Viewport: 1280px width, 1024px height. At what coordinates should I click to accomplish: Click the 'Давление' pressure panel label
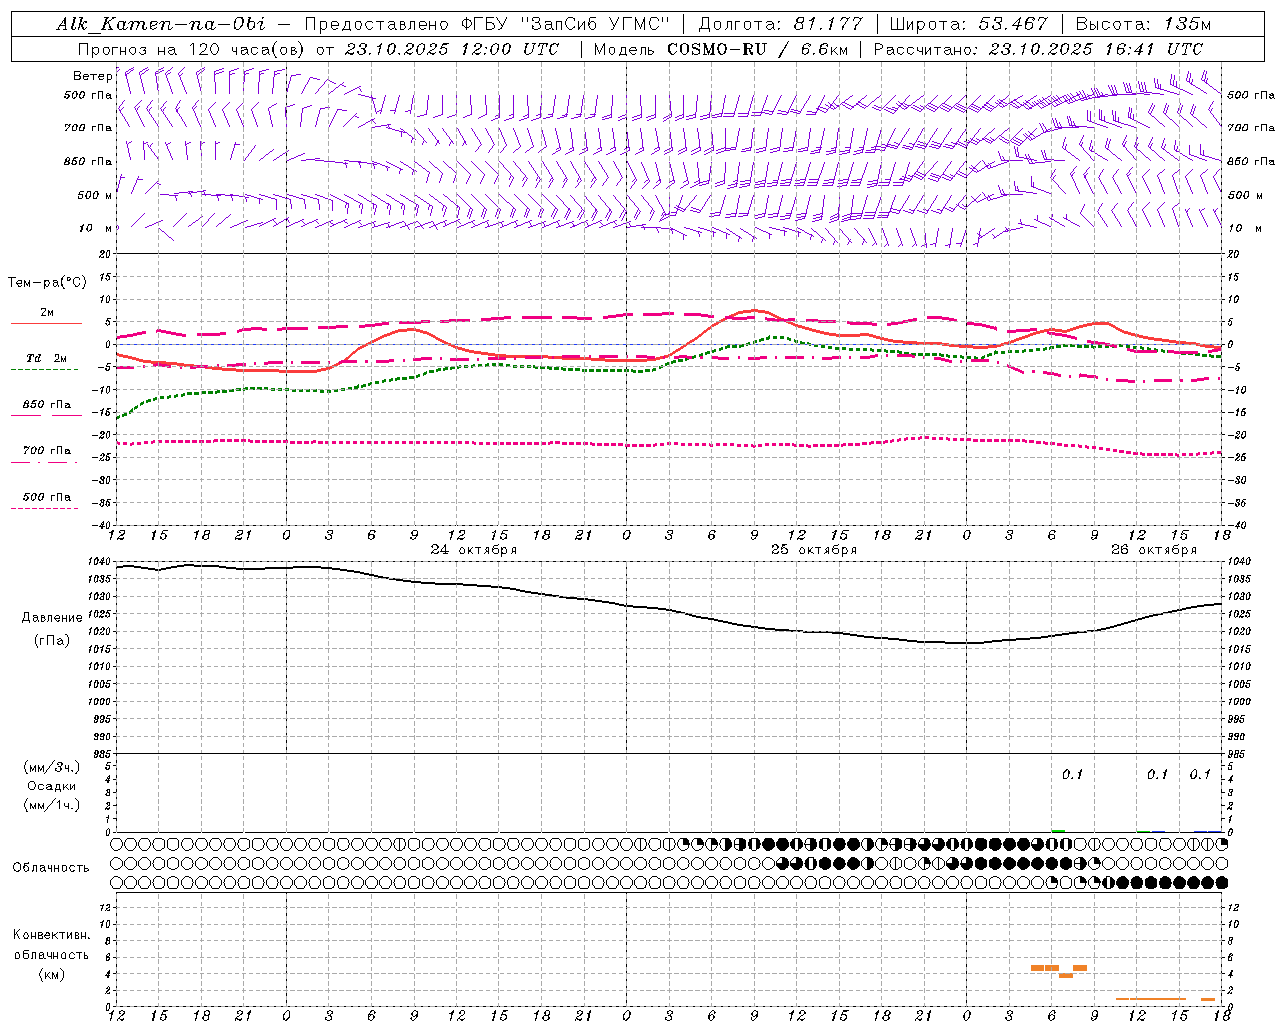(x=52, y=618)
